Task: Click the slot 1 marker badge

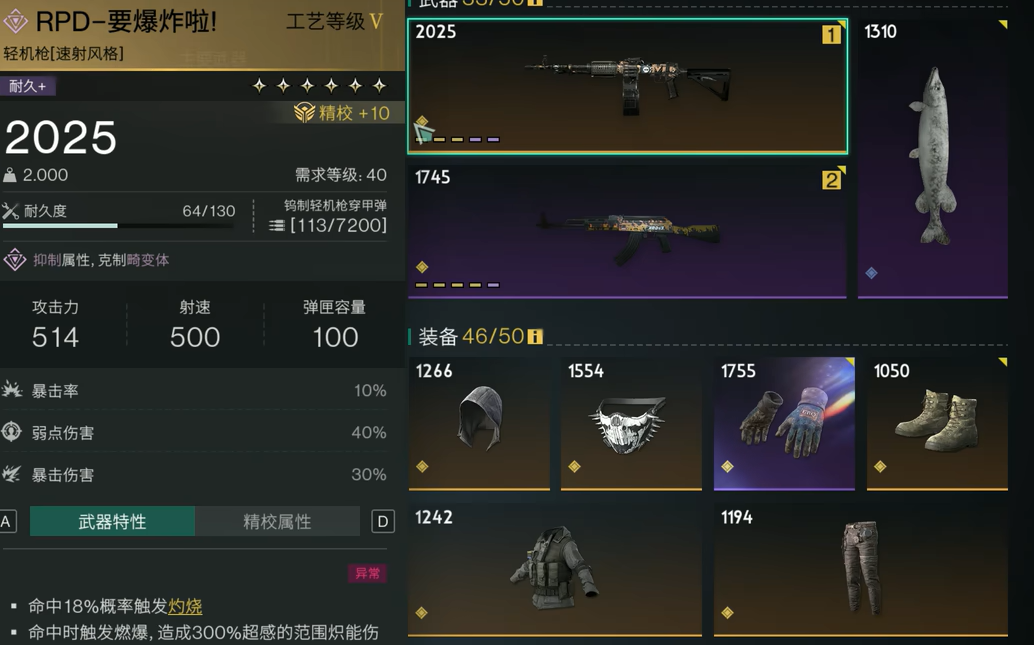Action: (832, 34)
